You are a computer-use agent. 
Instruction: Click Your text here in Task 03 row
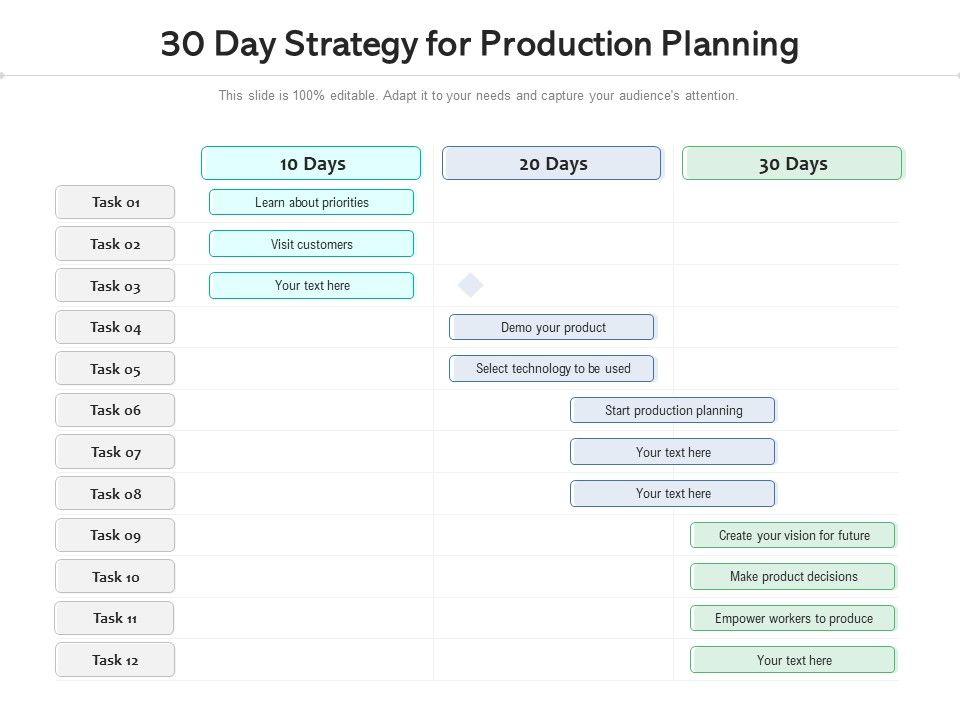[x=311, y=286]
